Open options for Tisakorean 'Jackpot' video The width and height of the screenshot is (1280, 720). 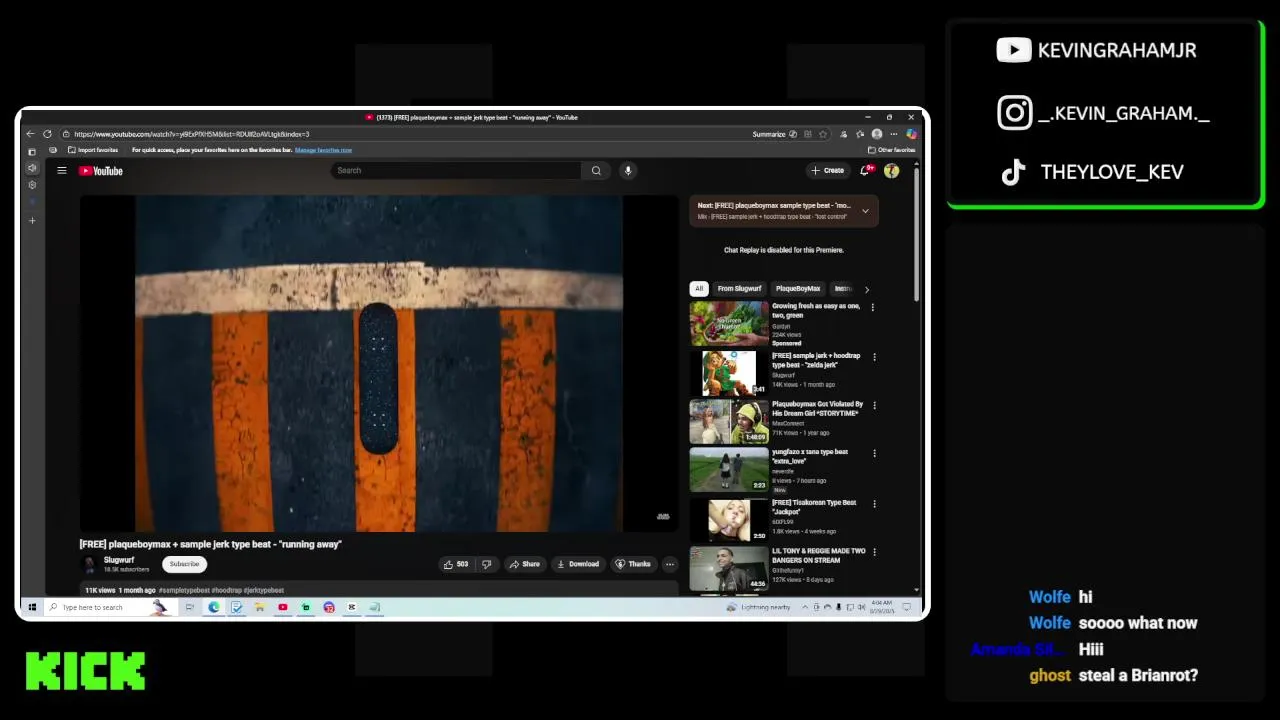coord(874,503)
